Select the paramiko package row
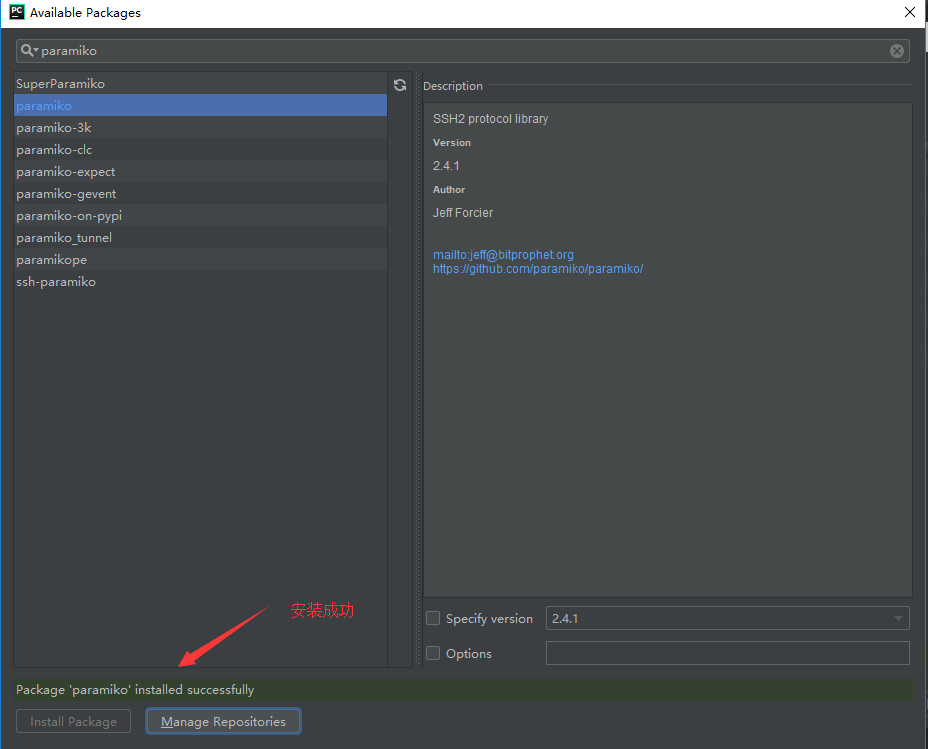Screen dimensions: 928x749 click(x=200, y=105)
